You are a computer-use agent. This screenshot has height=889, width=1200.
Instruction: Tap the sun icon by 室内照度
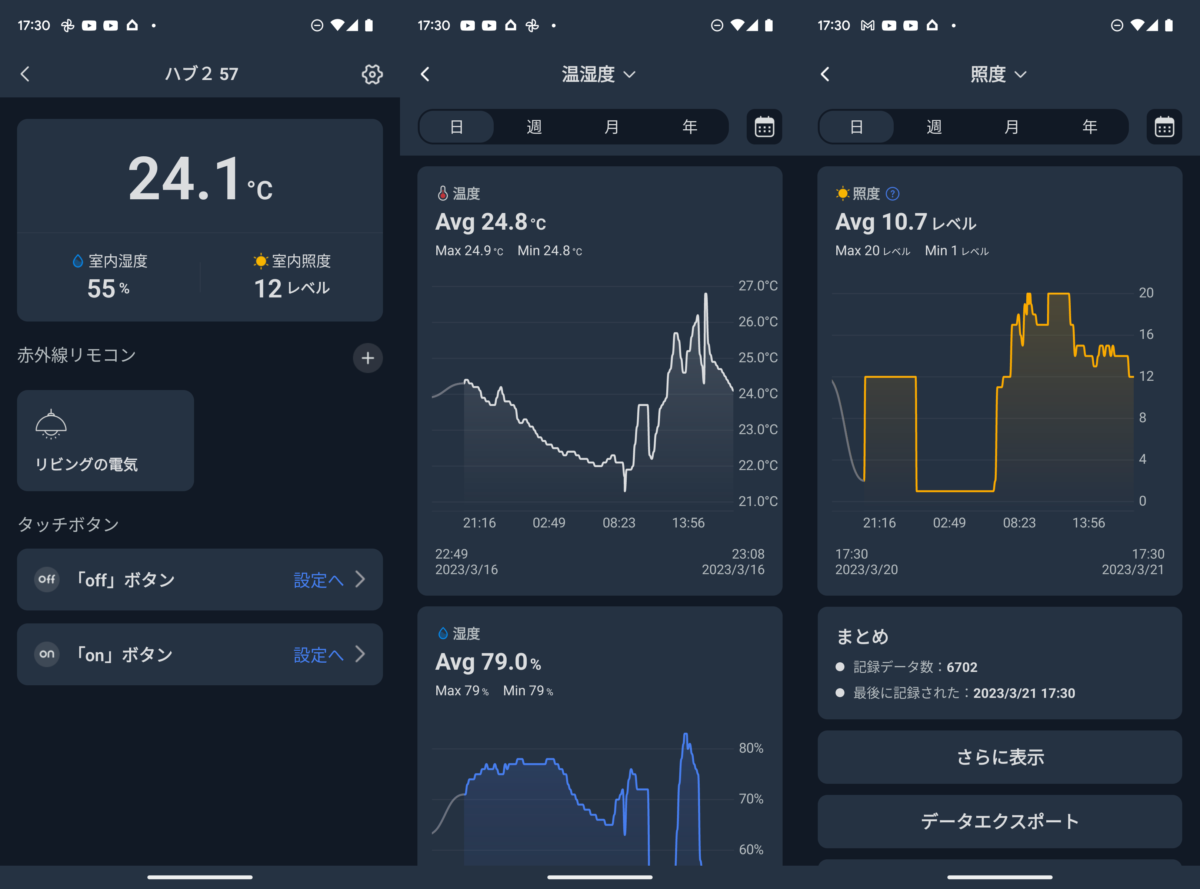click(261, 261)
